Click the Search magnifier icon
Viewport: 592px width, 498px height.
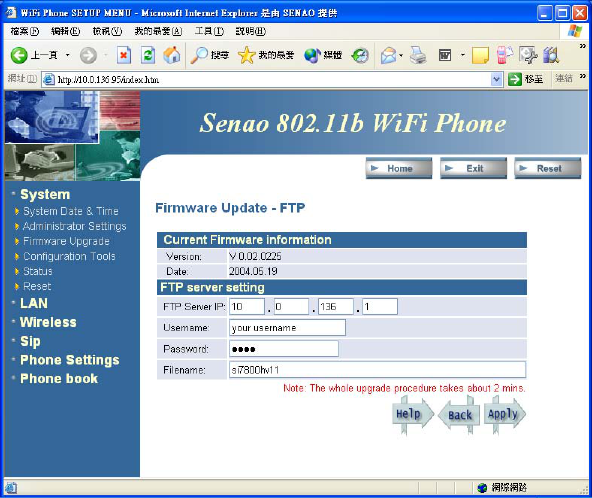pos(199,56)
